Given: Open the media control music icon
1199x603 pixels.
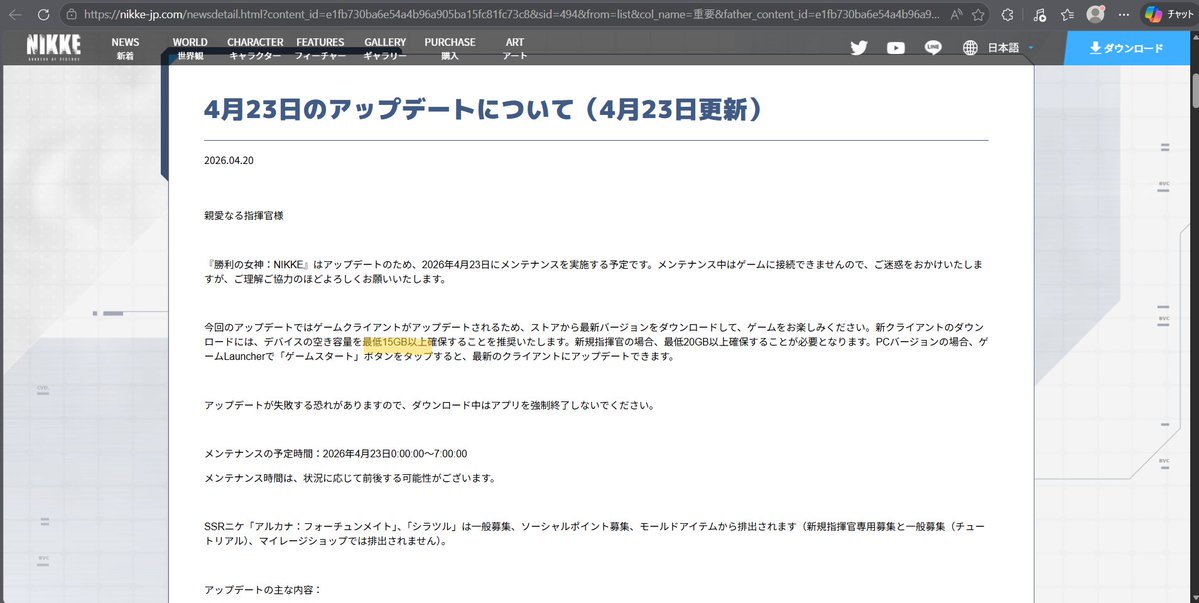Looking at the screenshot, I should (x=1038, y=15).
